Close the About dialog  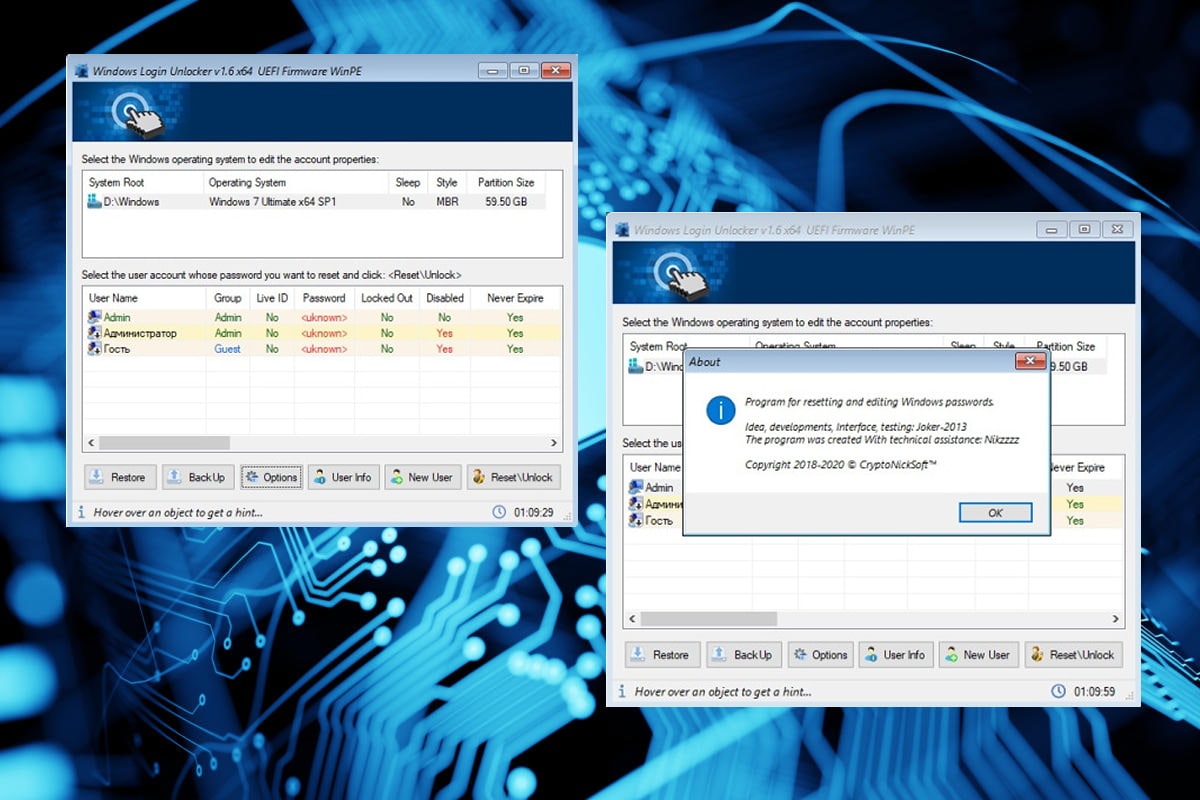coord(1030,361)
